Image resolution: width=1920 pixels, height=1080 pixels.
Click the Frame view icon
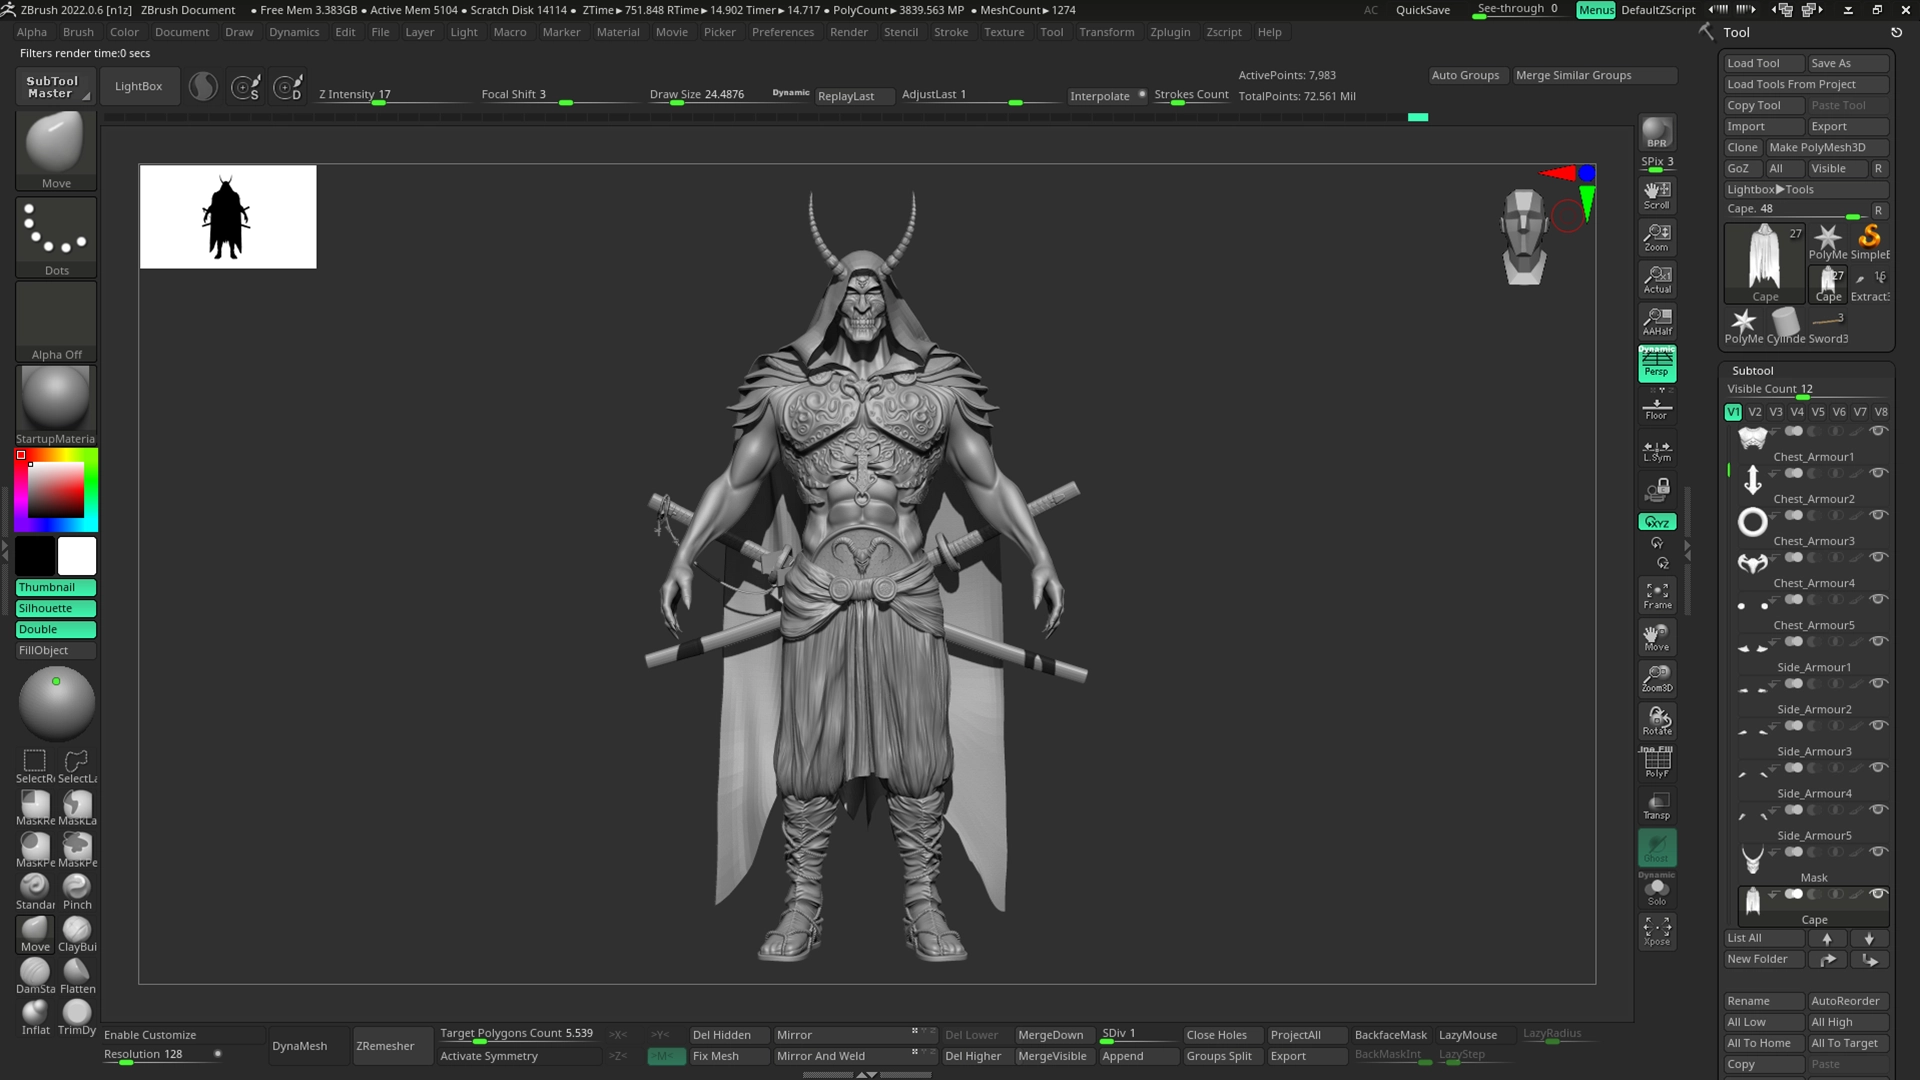1656,595
